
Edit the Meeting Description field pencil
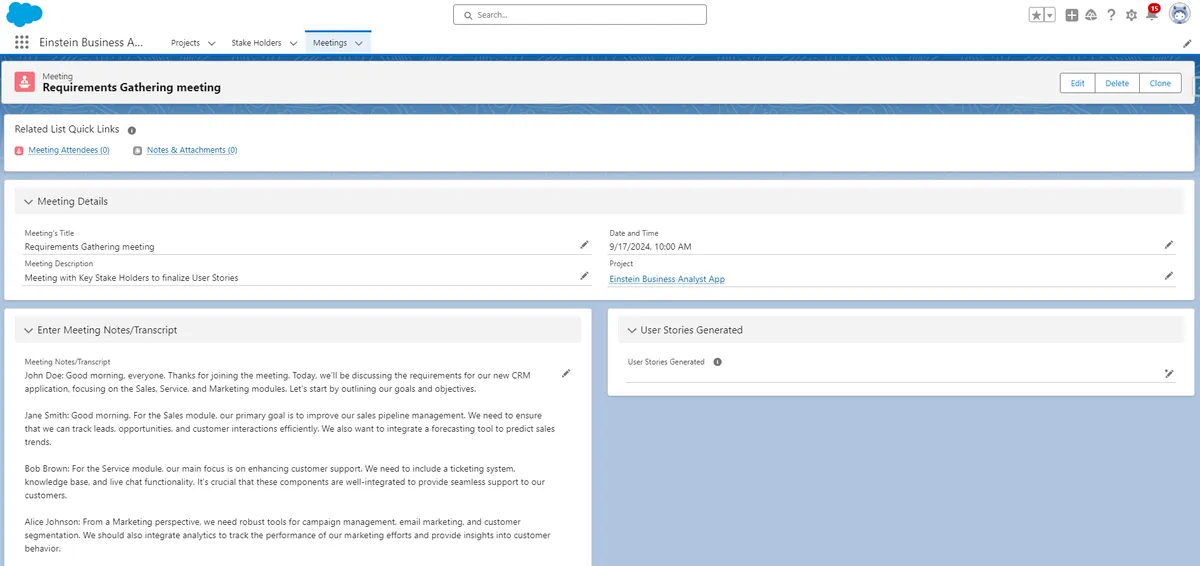tap(585, 275)
